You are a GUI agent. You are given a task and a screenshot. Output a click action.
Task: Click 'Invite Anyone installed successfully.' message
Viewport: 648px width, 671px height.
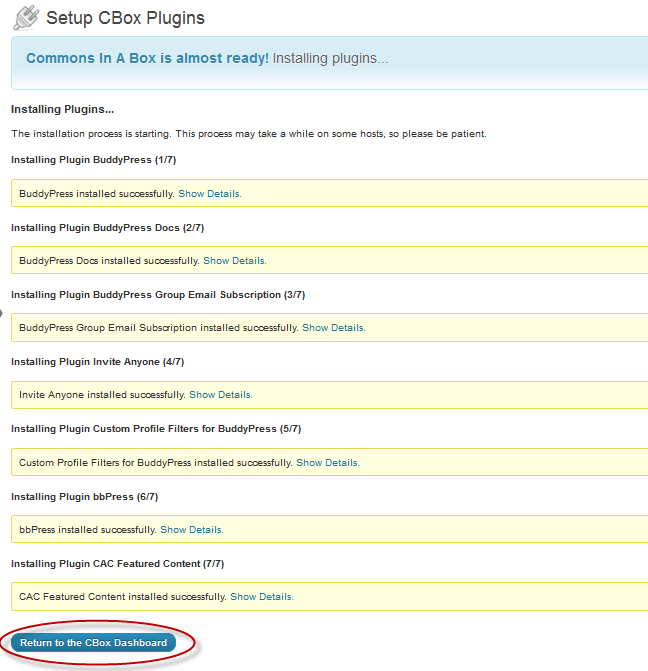[102, 395]
